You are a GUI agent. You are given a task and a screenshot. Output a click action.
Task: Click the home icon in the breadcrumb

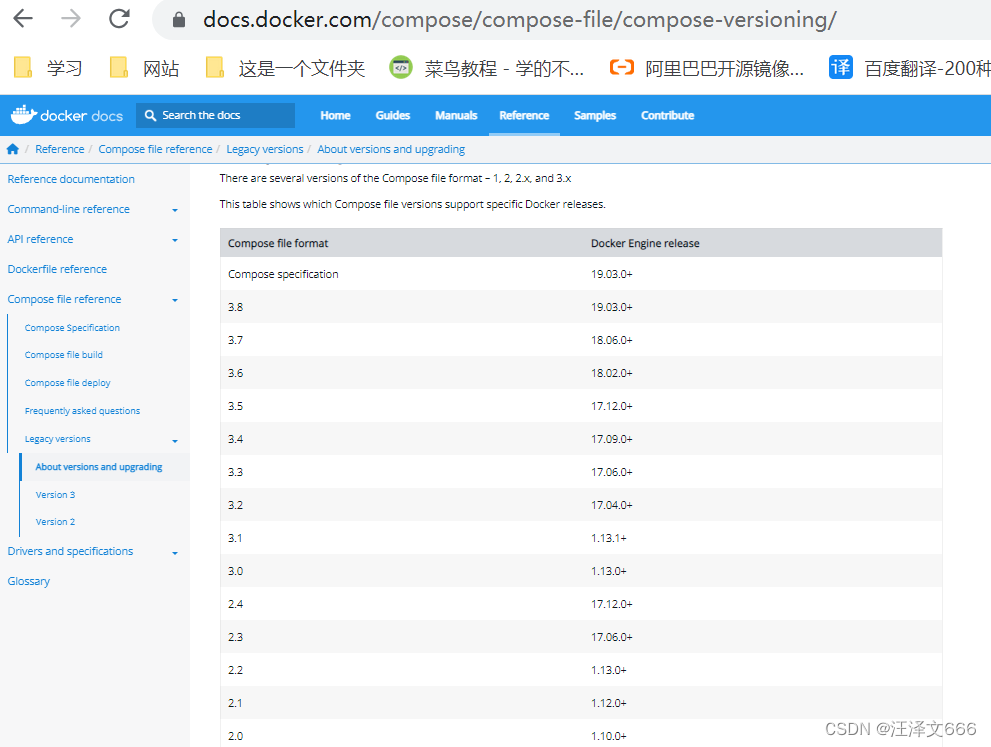click(10, 148)
